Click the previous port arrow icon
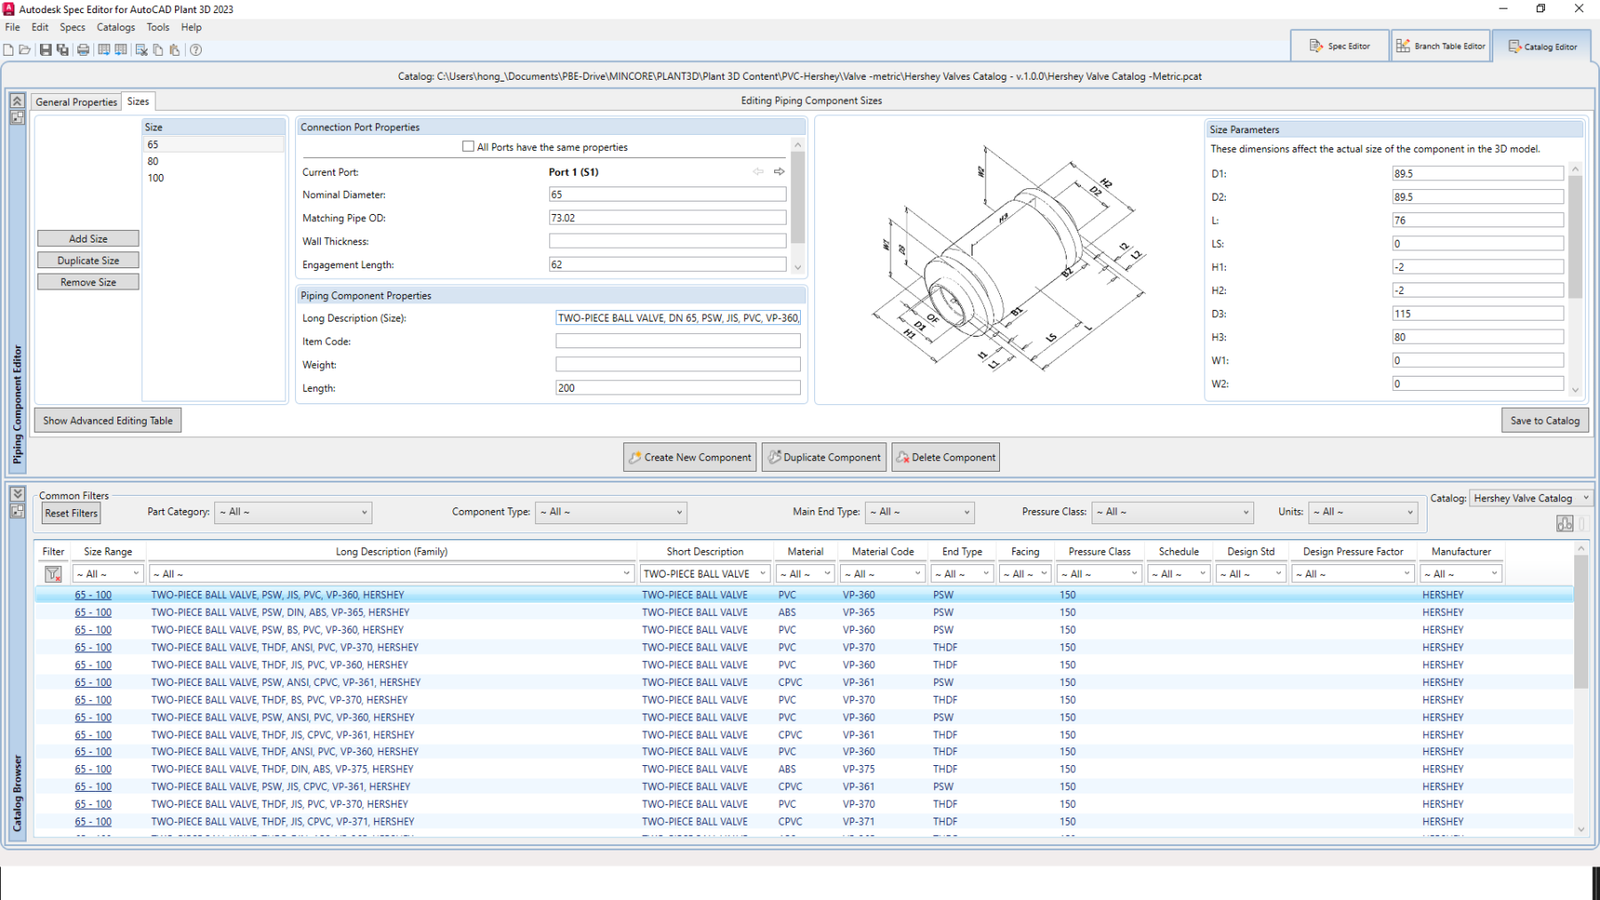The image size is (1600, 900). [x=758, y=172]
